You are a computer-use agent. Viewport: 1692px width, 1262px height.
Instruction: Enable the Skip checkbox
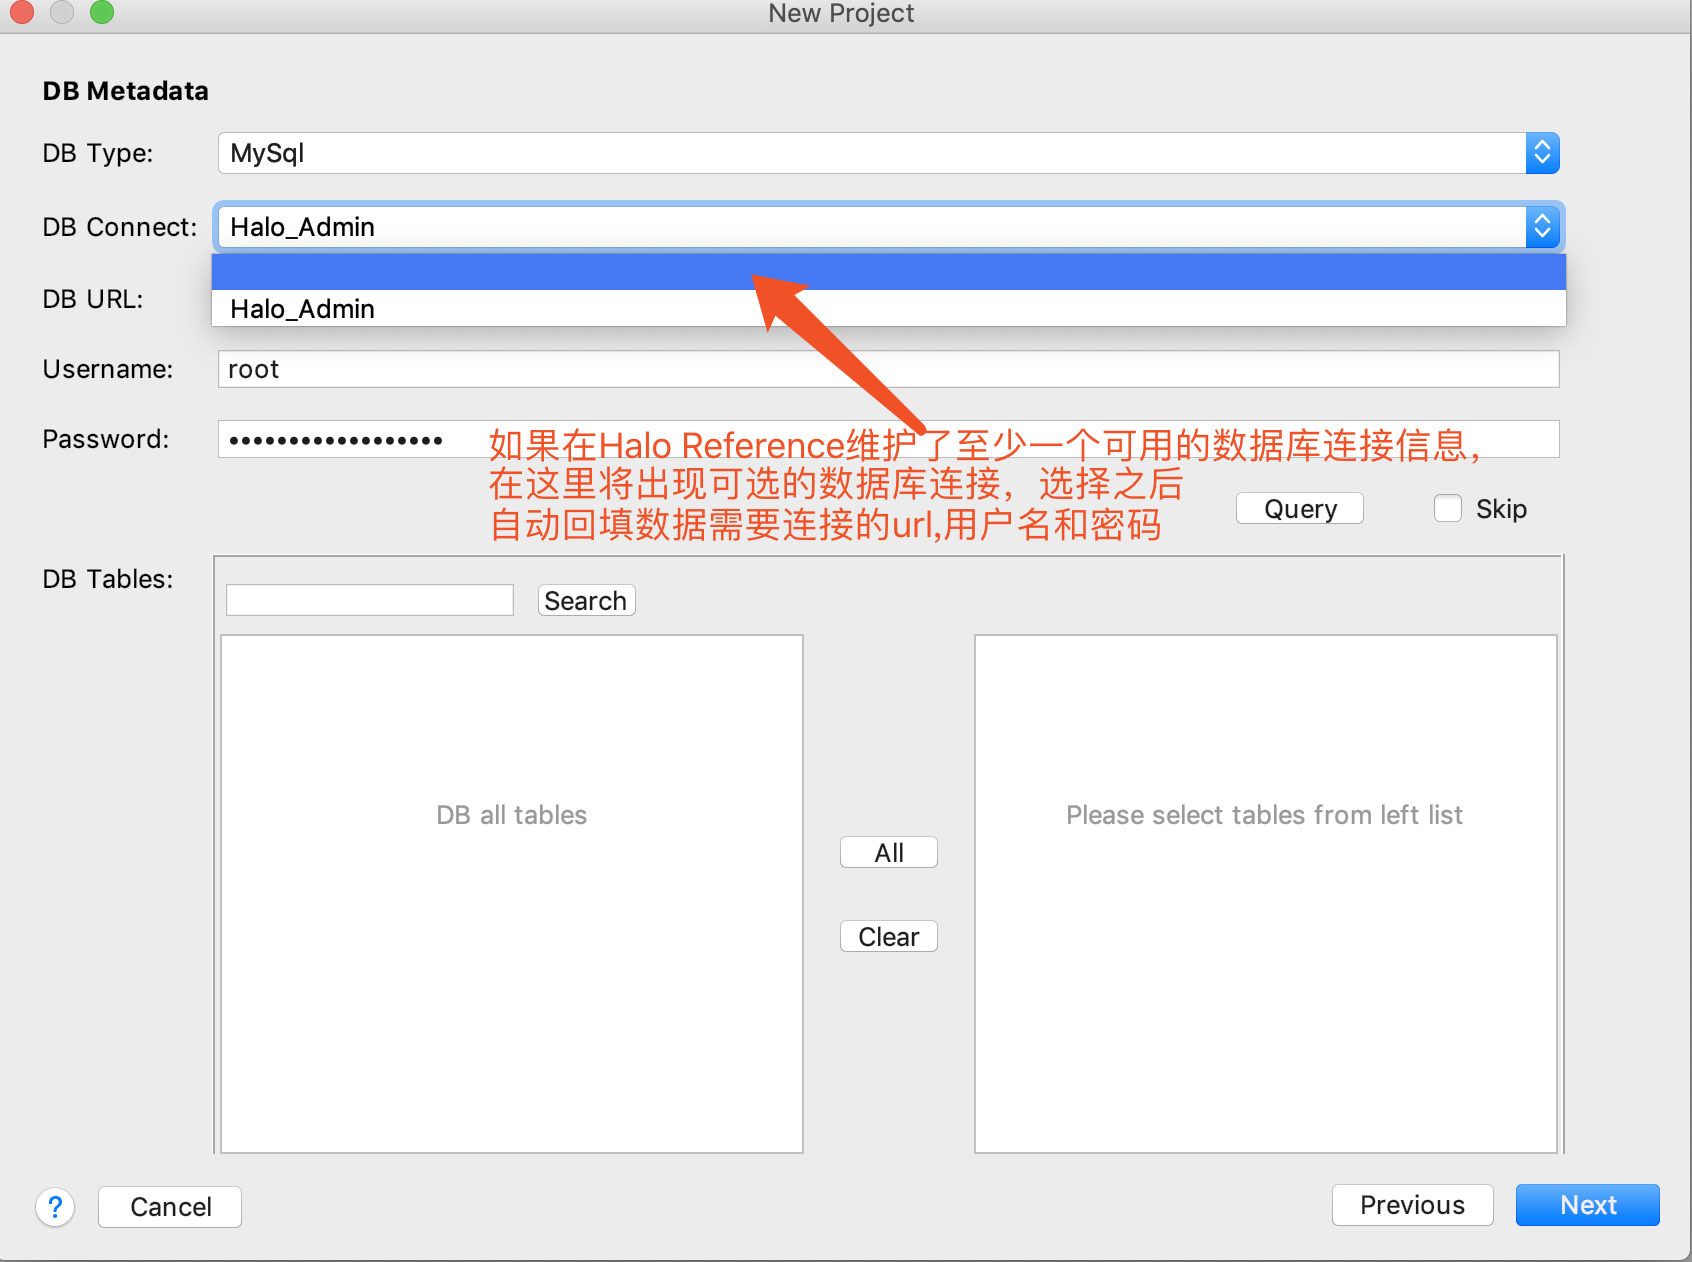coord(1447,509)
